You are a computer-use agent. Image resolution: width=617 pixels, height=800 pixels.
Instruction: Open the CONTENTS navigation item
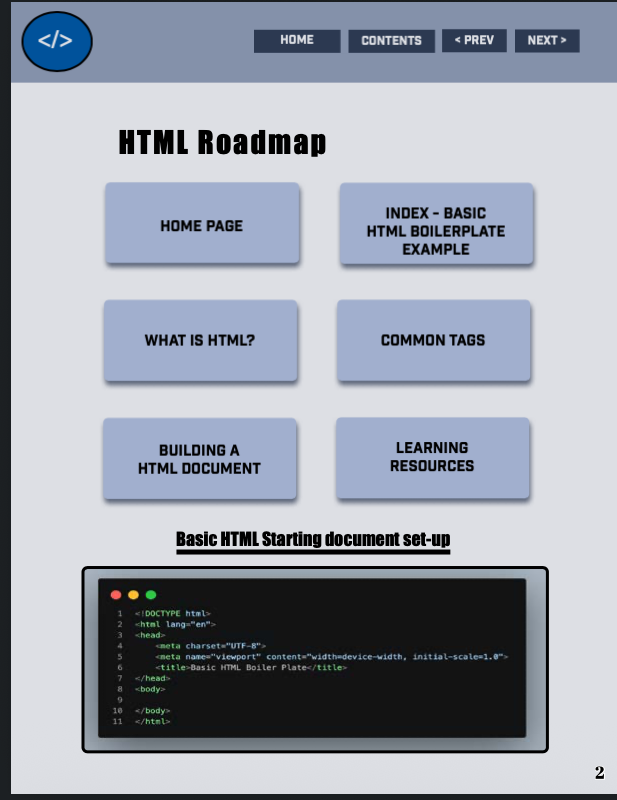point(391,41)
